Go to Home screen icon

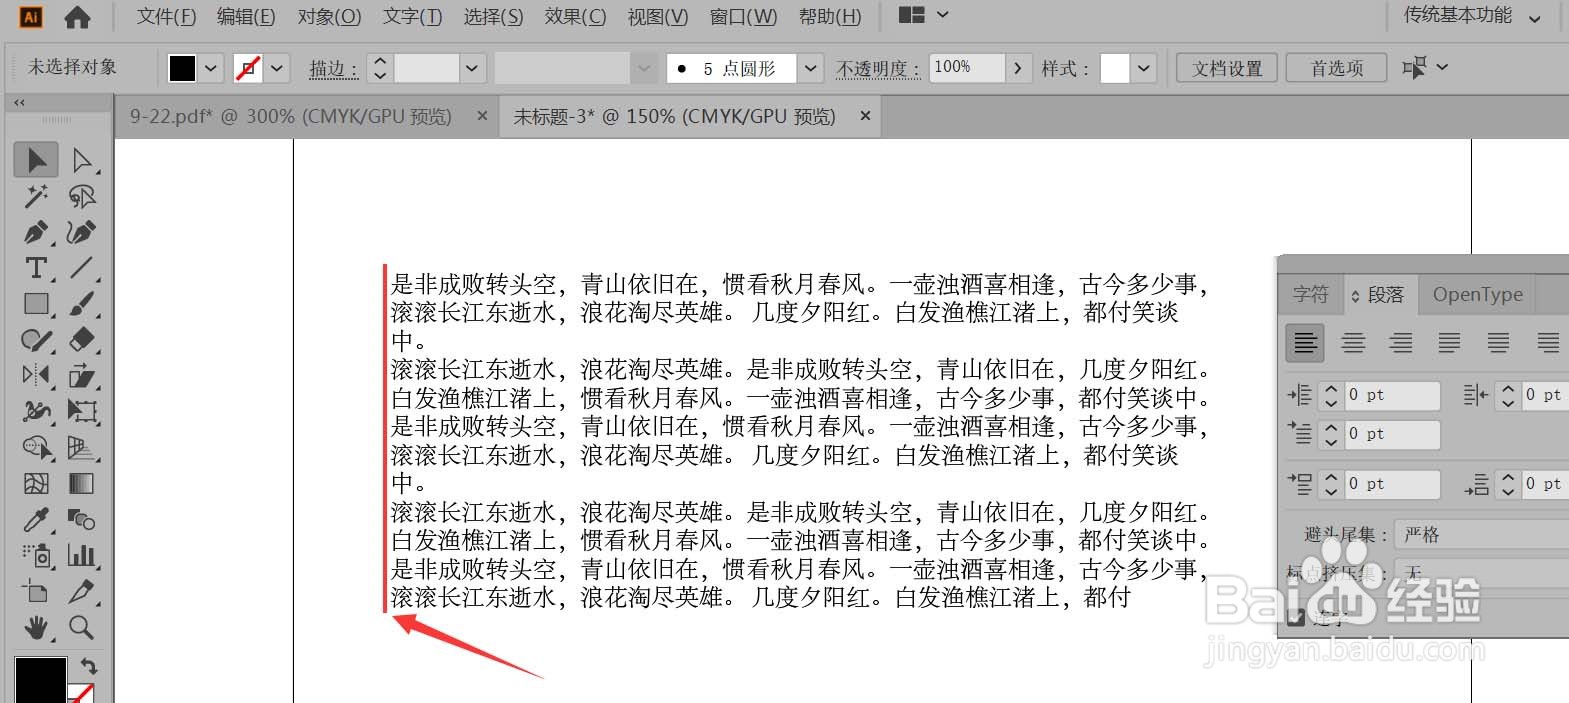click(x=77, y=17)
